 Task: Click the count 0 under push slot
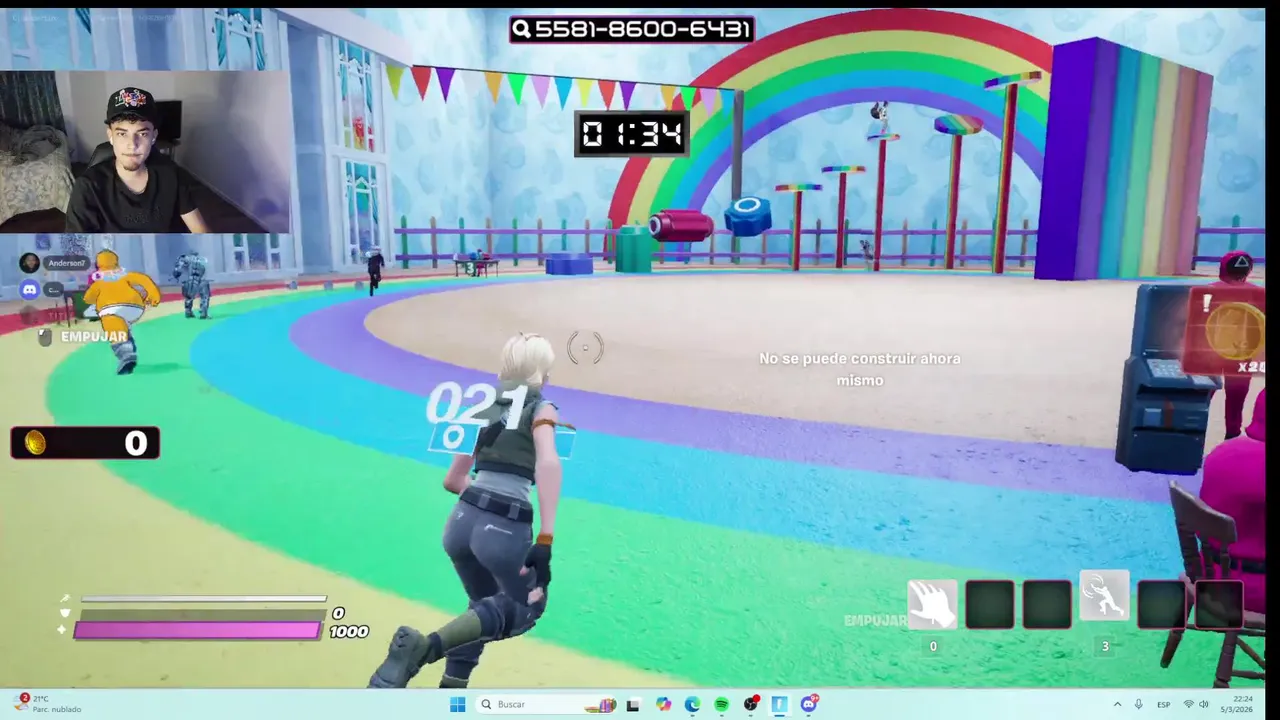(933, 646)
